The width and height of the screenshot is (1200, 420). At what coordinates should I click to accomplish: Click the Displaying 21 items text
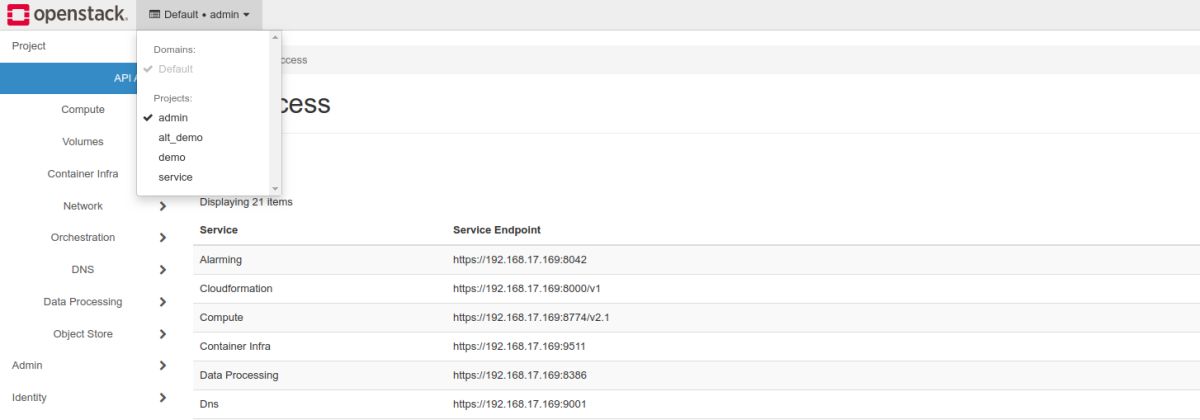[x=246, y=202]
